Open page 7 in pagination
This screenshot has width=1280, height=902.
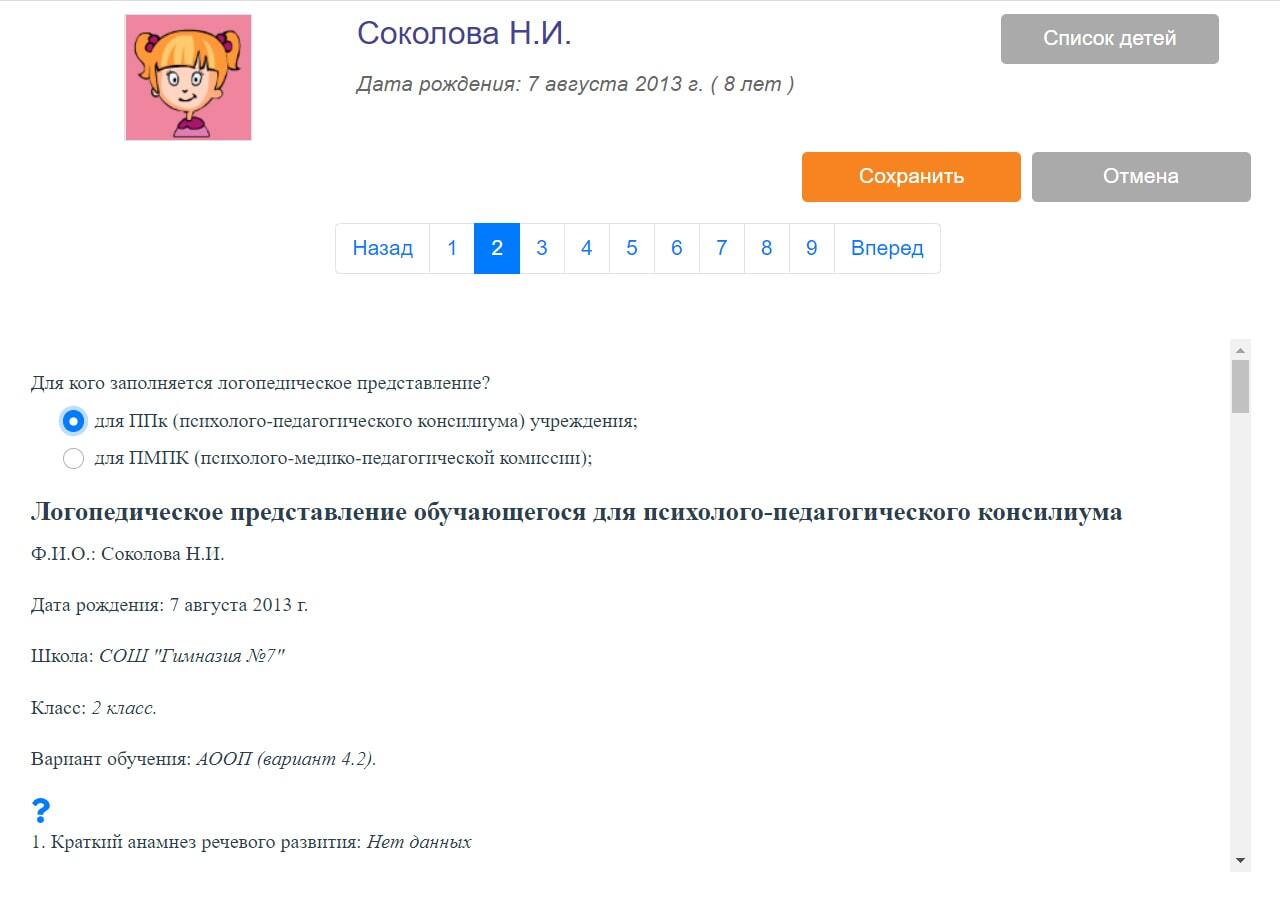[722, 248]
